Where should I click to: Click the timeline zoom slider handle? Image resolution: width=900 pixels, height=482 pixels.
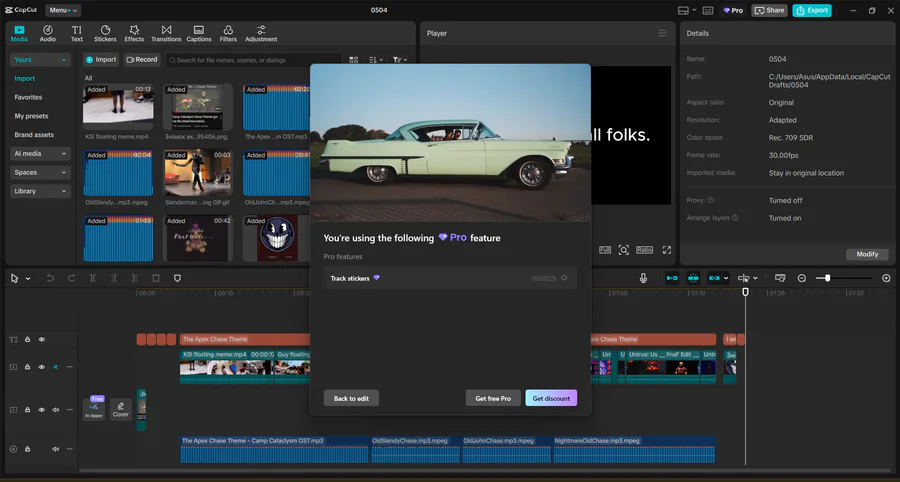(x=827, y=278)
